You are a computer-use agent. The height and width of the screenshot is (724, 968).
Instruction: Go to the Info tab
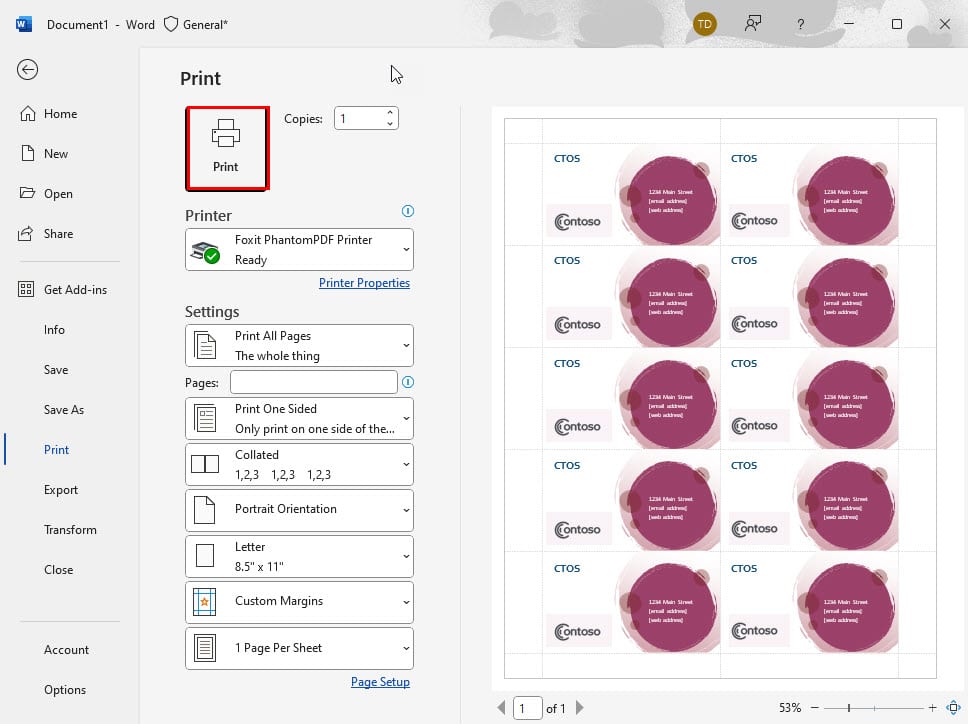(x=54, y=330)
